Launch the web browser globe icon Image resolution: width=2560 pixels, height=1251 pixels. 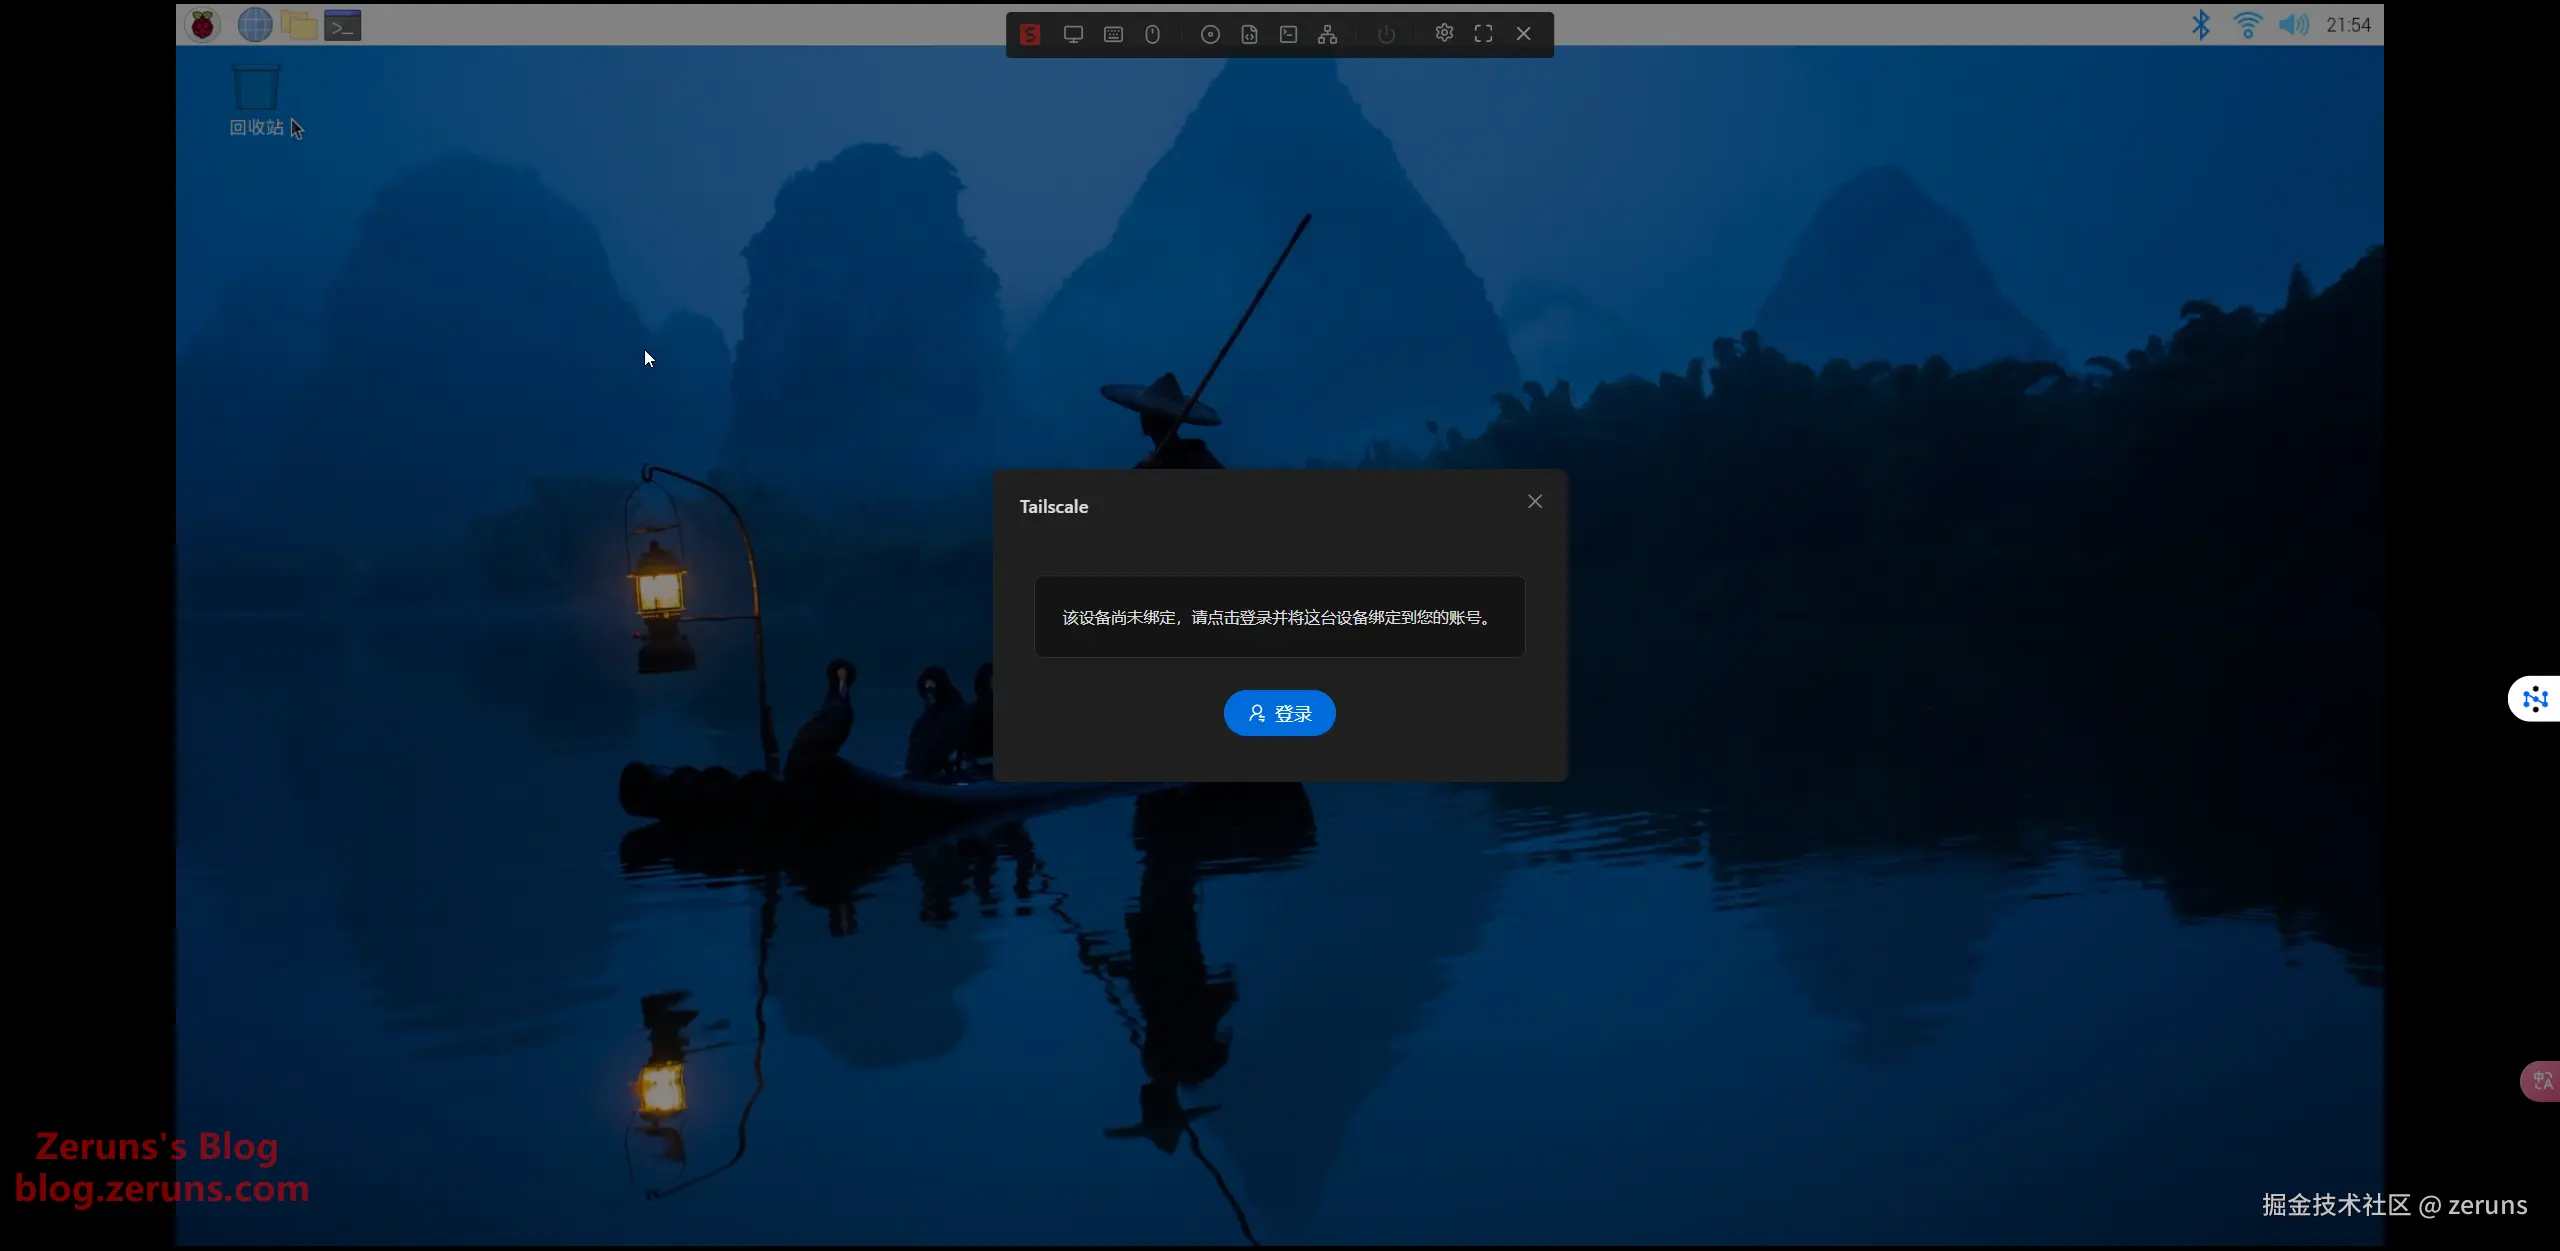[x=255, y=25]
